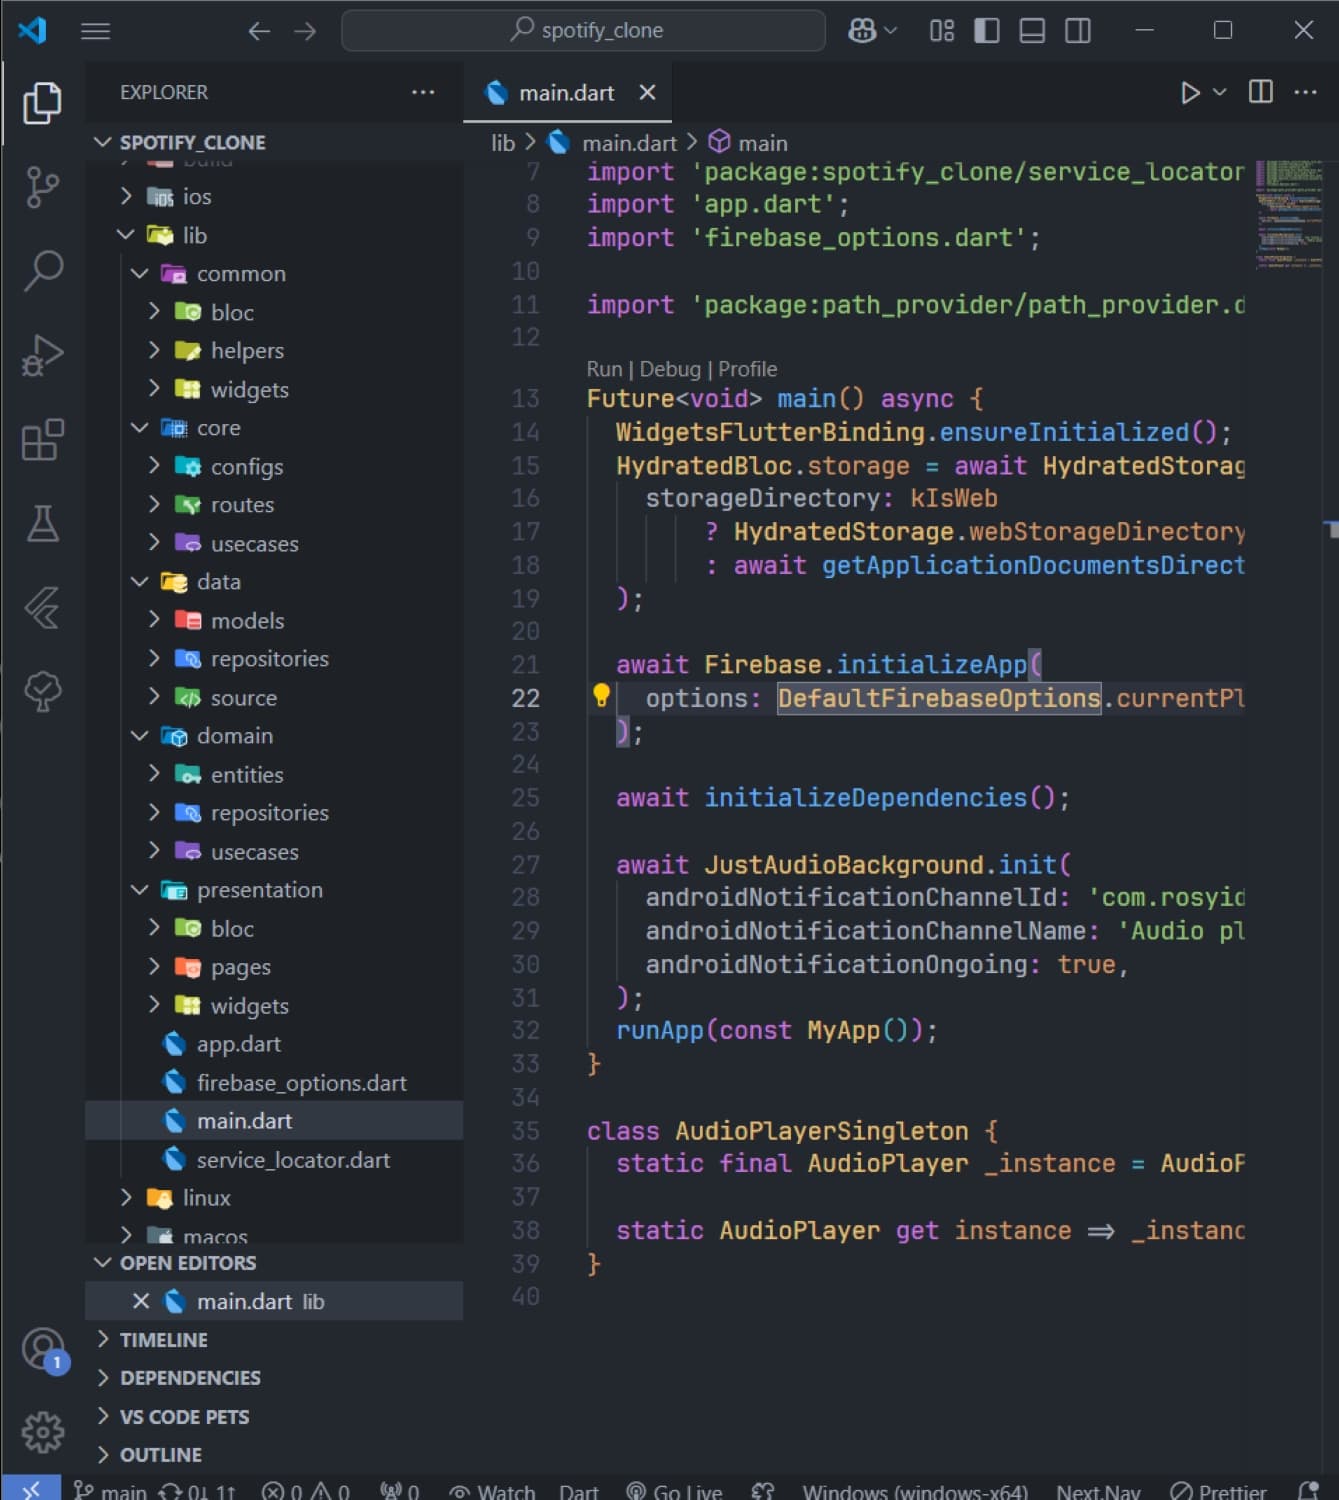Open the Extensions view
The height and width of the screenshot is (1500, 1339).
click(42, 439)
